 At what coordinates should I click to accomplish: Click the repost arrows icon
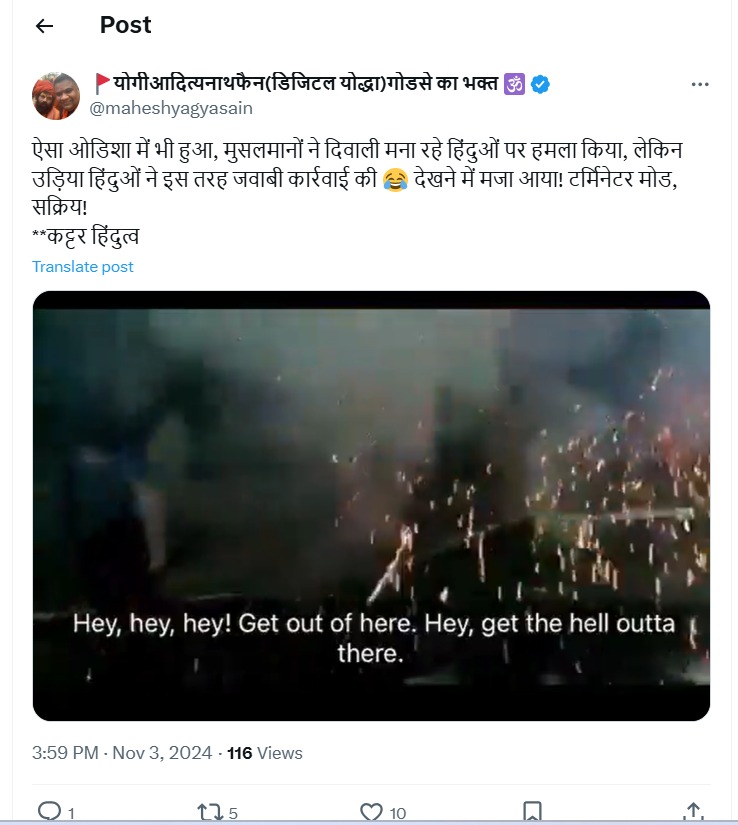point(209,810)
